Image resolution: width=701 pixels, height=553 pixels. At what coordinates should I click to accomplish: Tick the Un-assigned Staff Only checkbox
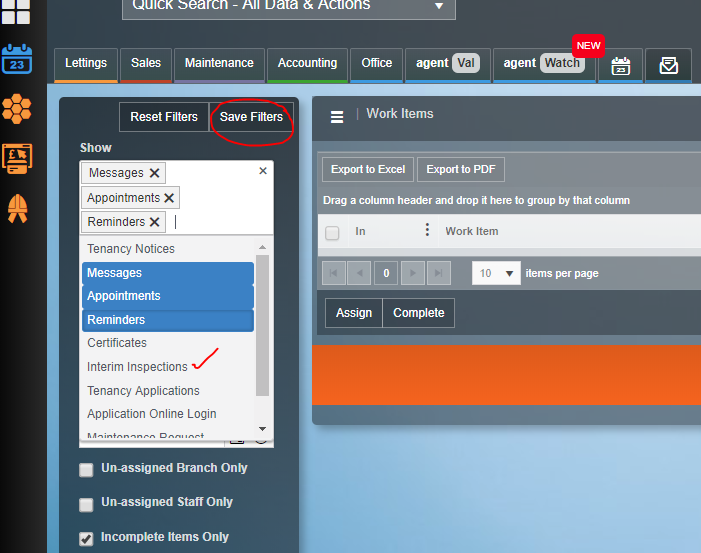coord(87,503)
